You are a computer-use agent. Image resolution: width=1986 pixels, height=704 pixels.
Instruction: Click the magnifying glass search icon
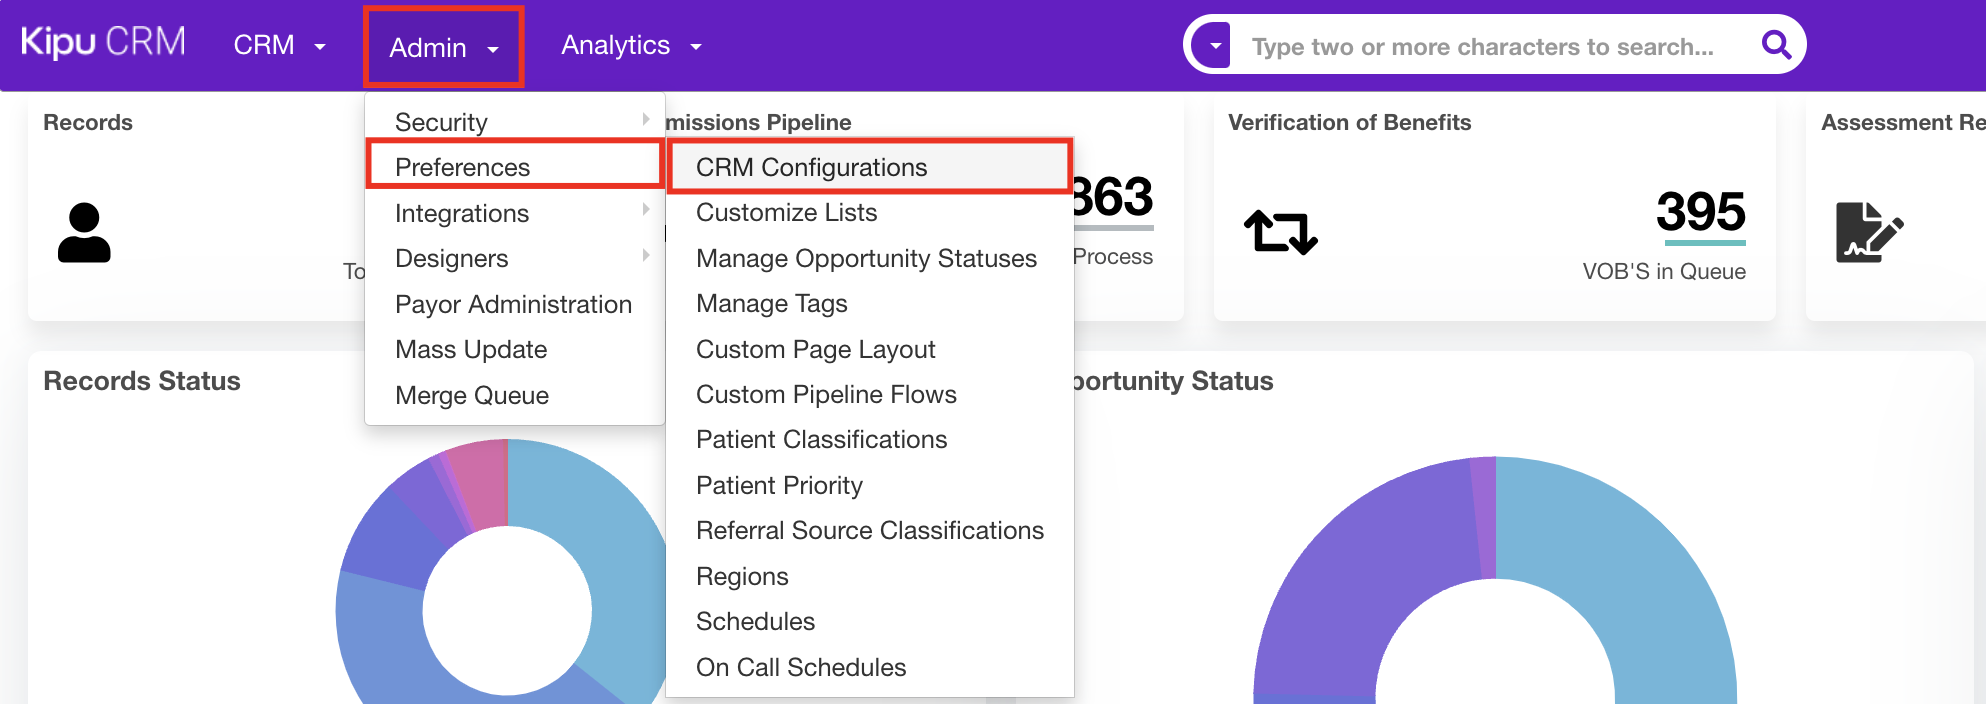pos(1775,45)
